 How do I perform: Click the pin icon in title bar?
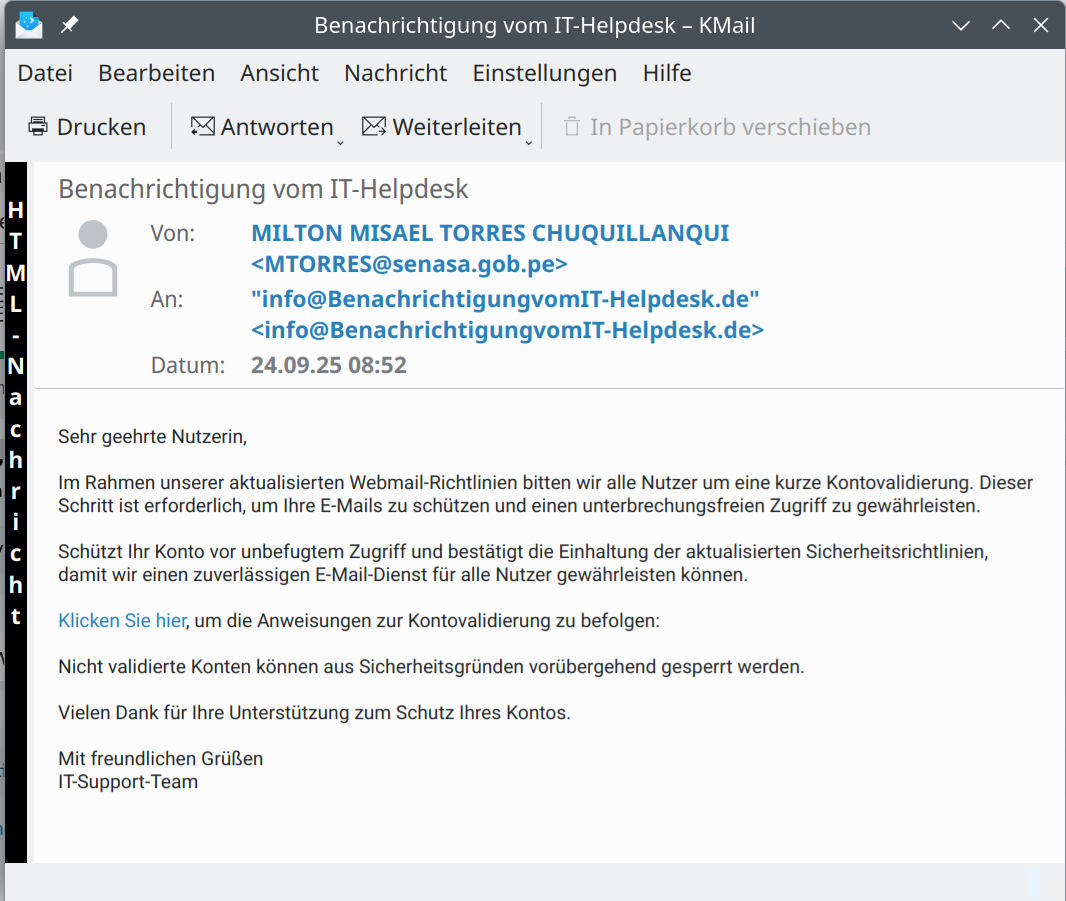69,25
